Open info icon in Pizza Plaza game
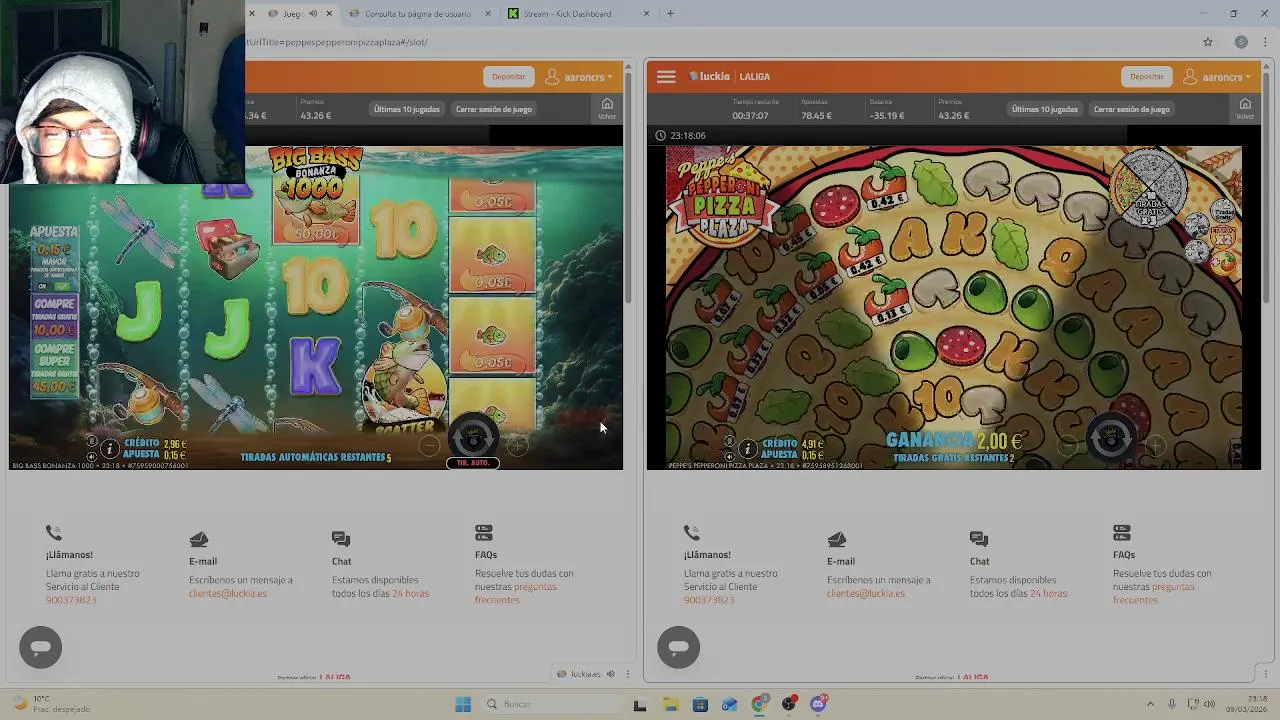Viewport: 1280px width, 720px height. [x=747, y=450]
